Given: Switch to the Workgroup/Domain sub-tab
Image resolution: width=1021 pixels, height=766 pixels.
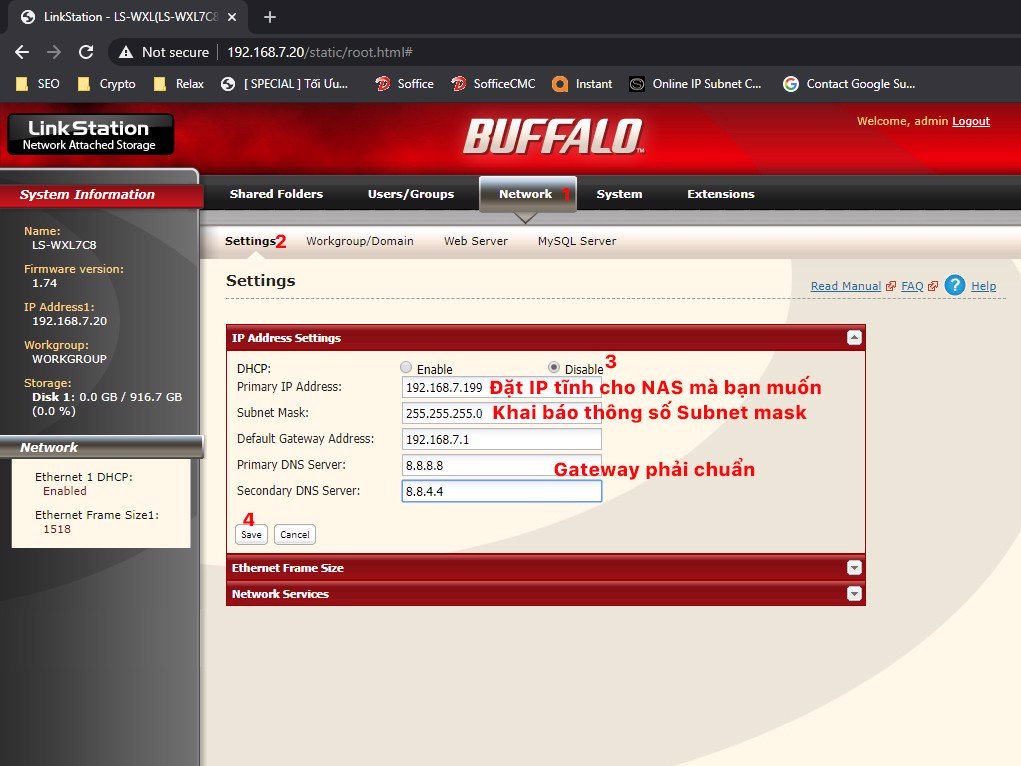Looking at the screenshot, I should (360, 241).
